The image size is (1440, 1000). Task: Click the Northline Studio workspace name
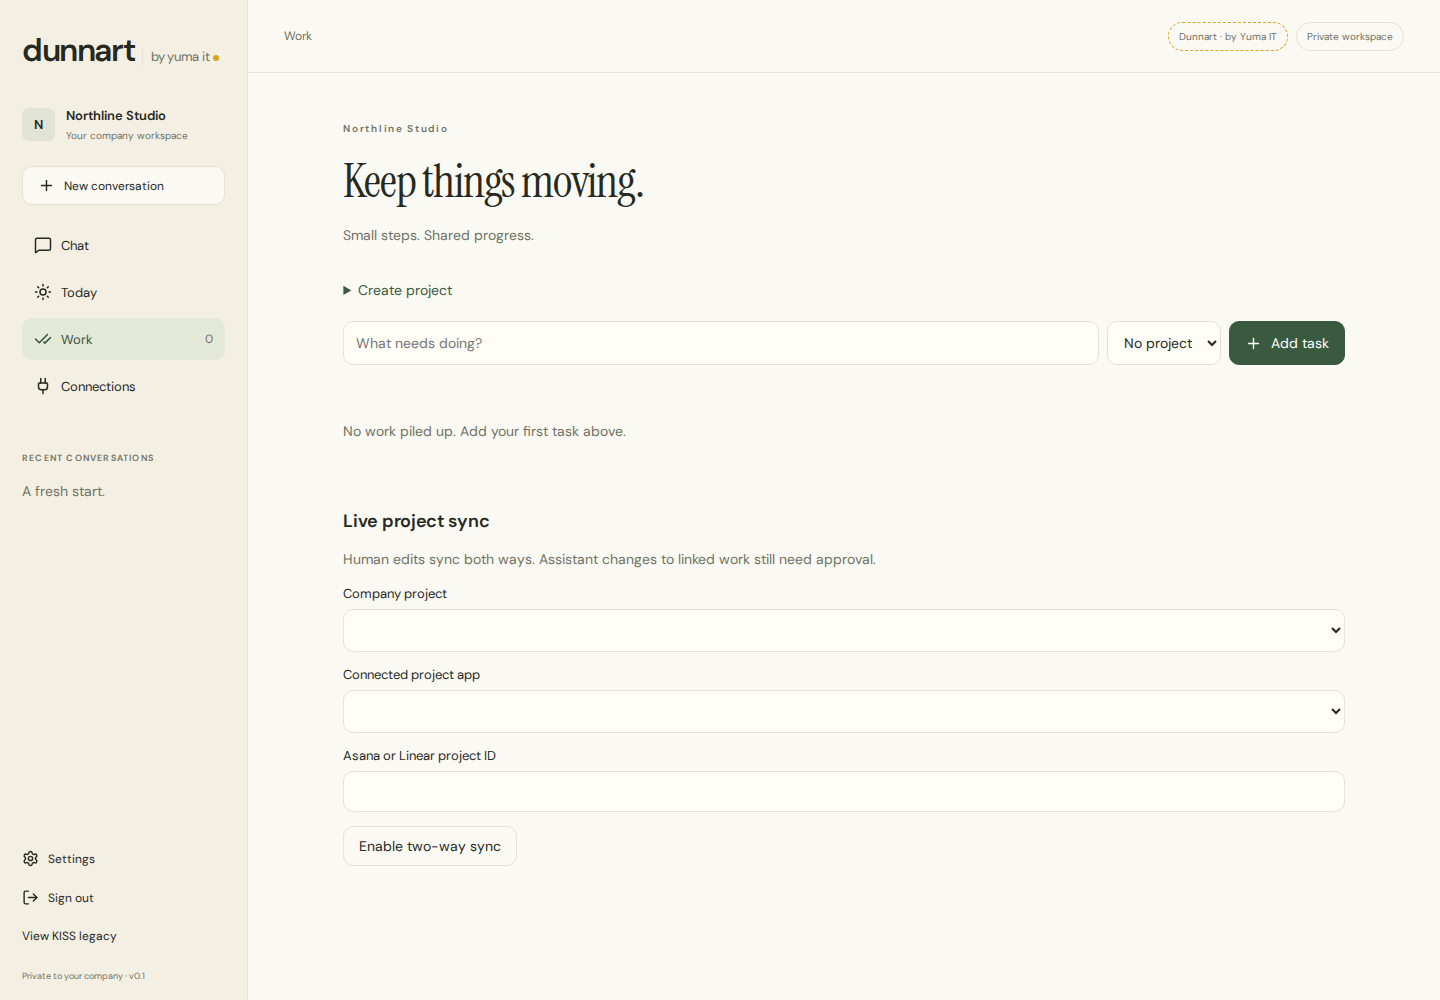(116, 116)
